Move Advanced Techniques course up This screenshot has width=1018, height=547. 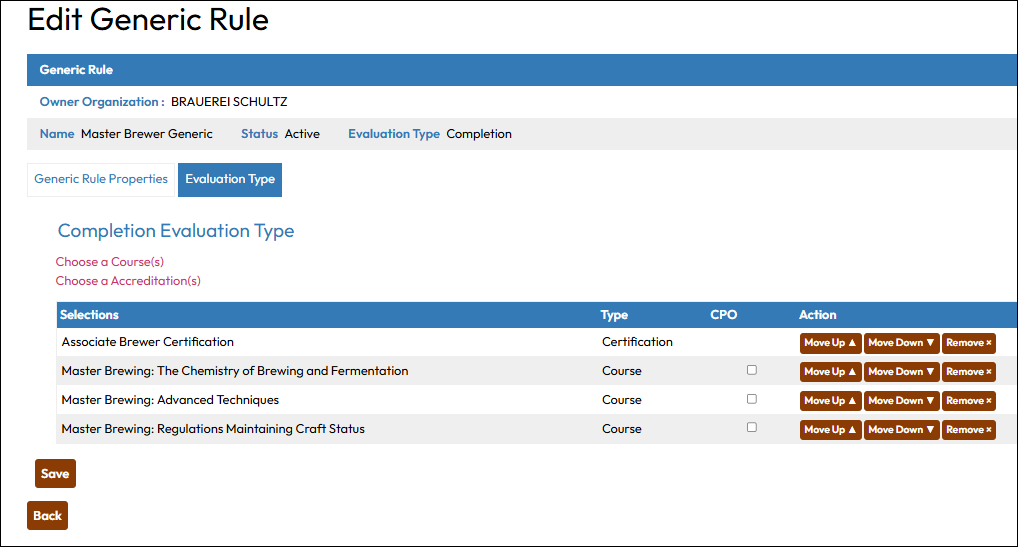click(x=830, y=401)
